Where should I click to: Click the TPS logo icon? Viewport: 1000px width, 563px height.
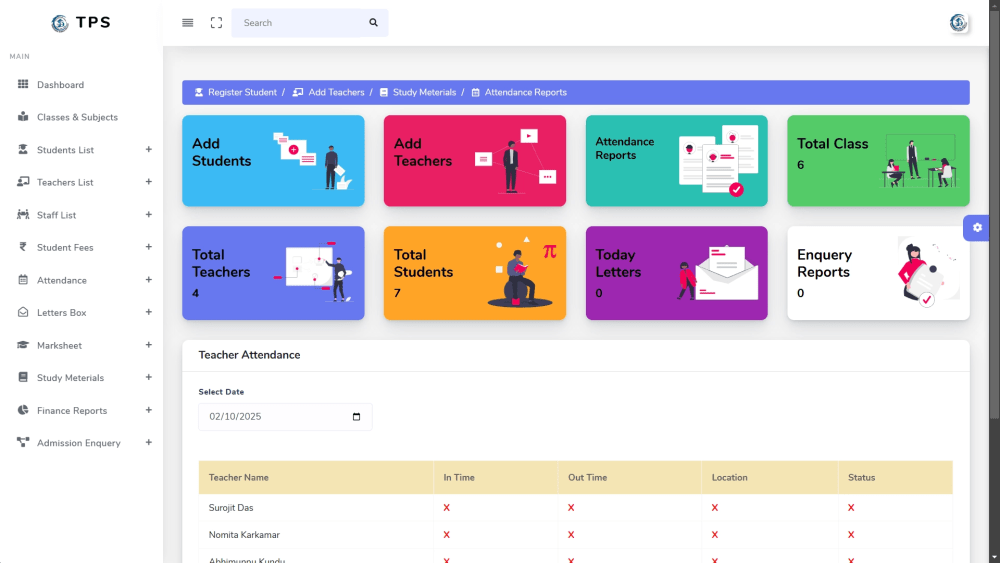(60, 23)
